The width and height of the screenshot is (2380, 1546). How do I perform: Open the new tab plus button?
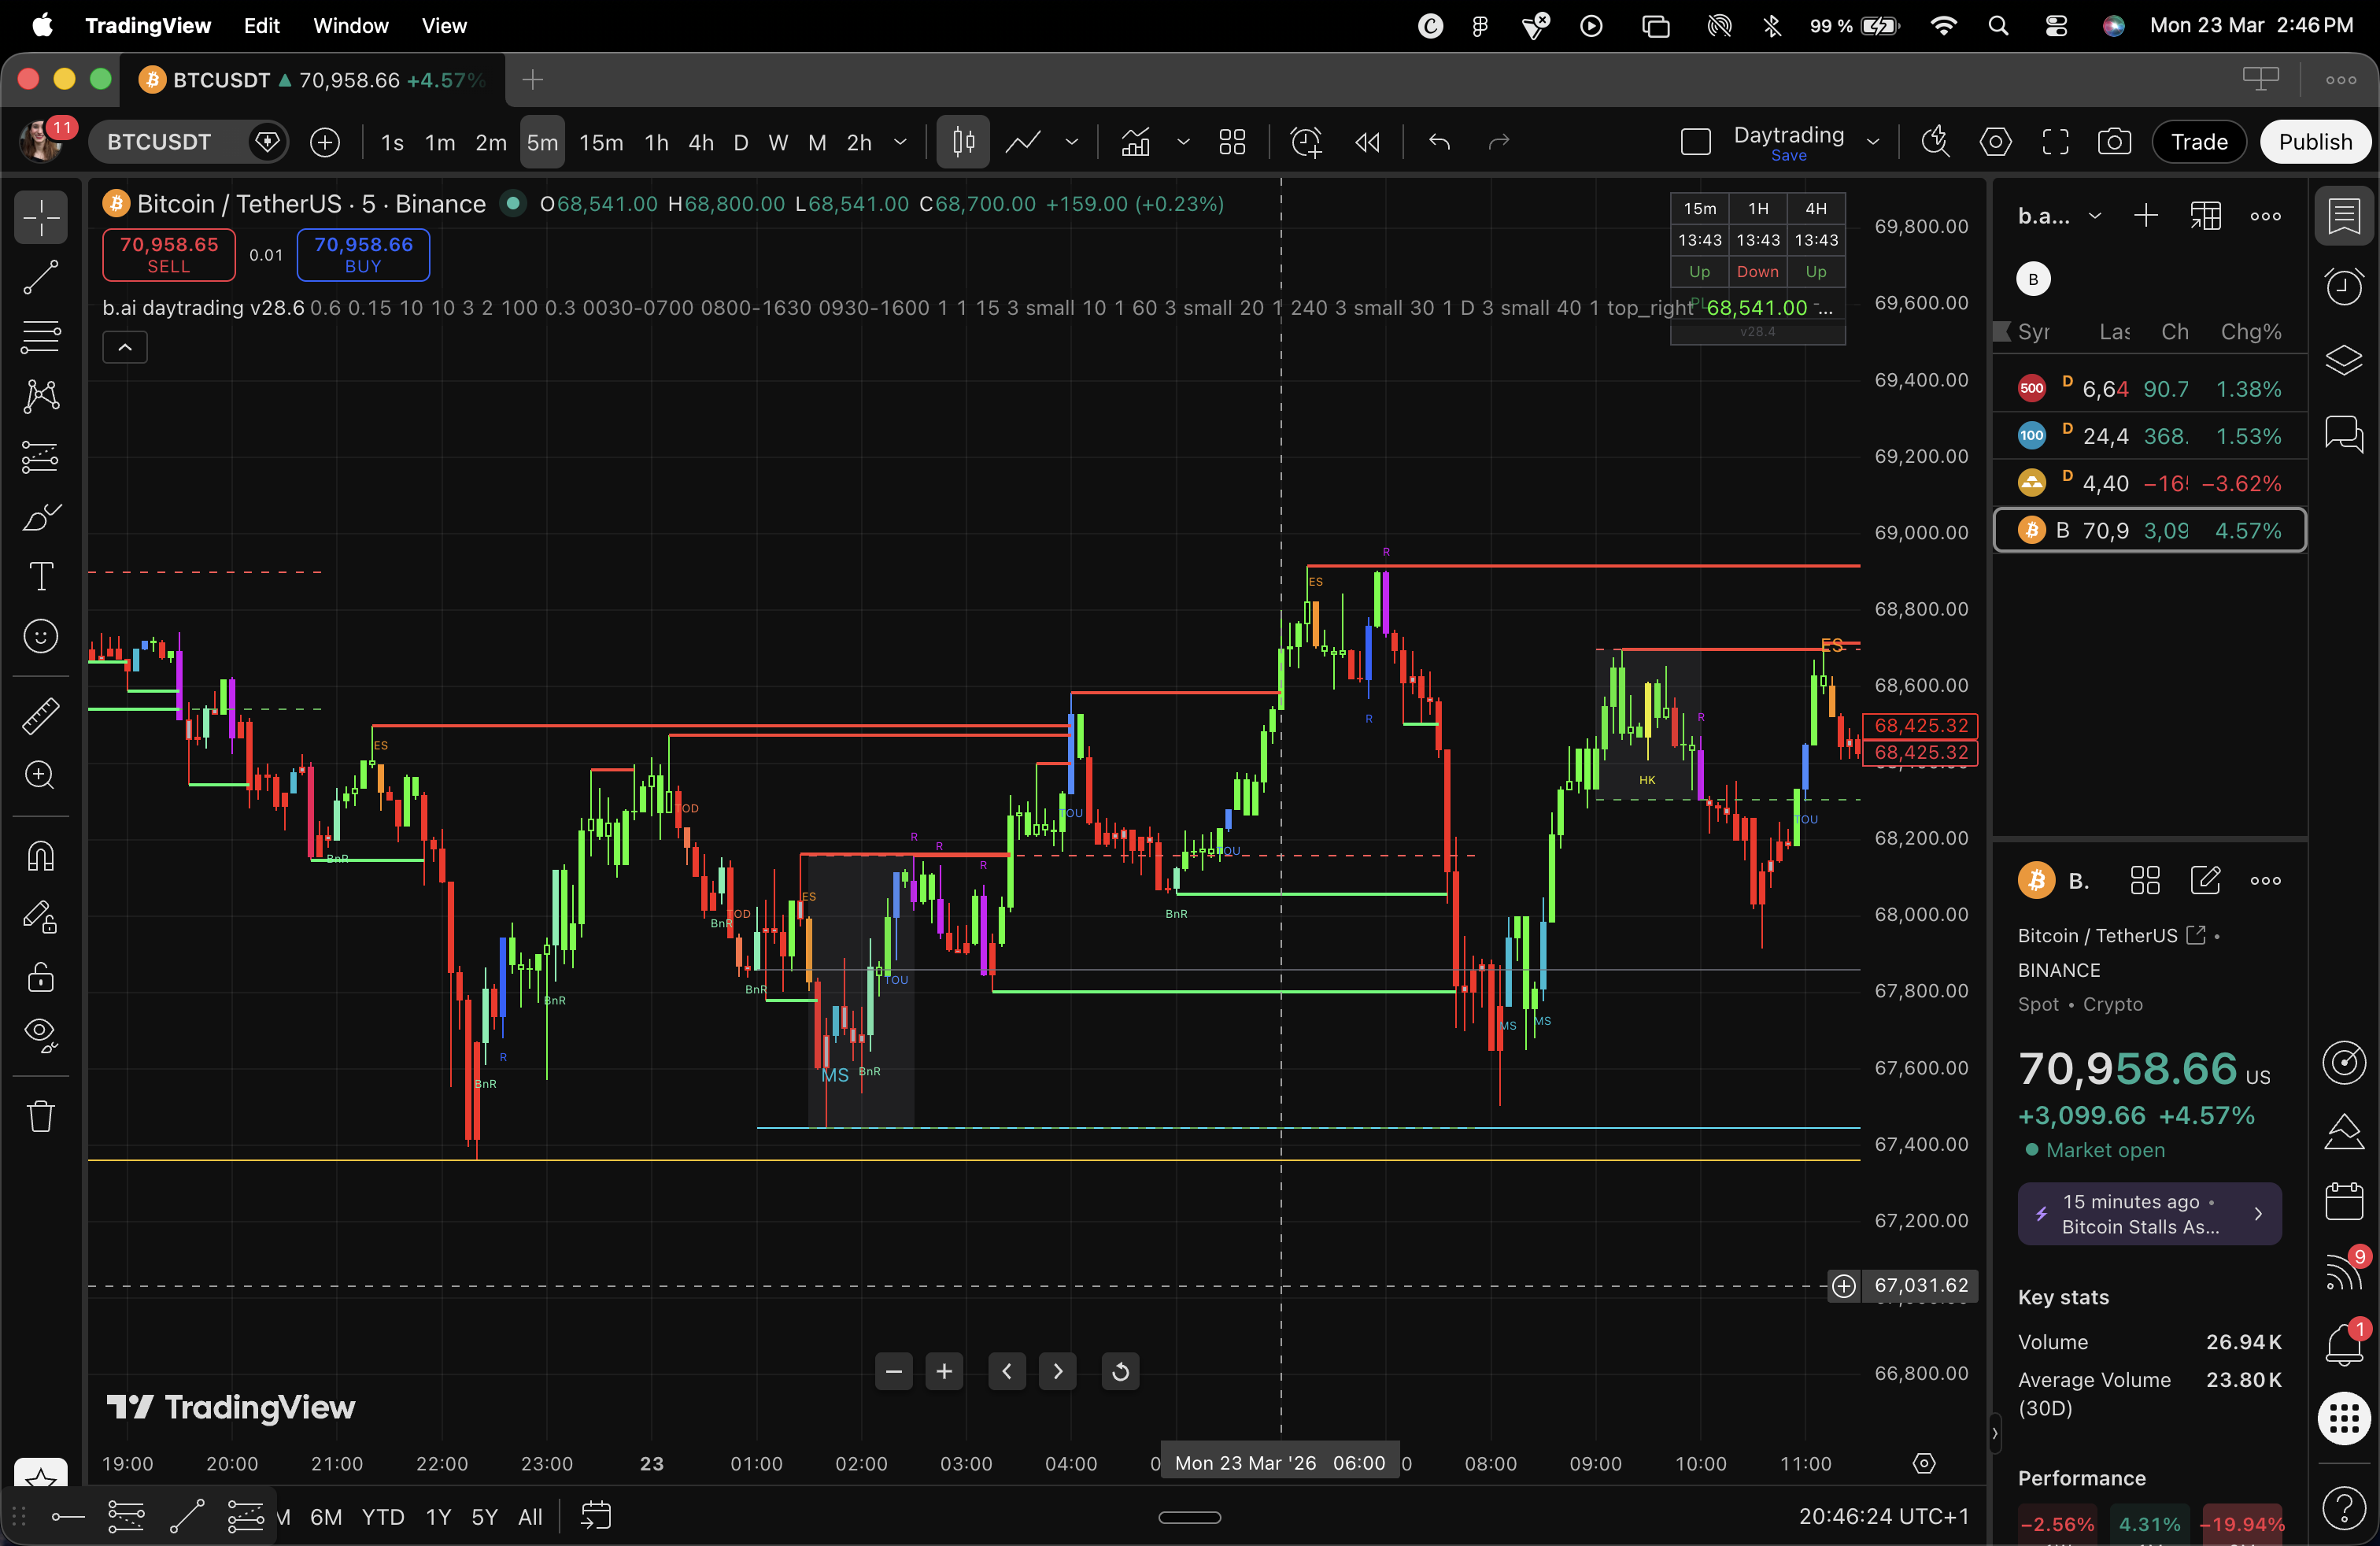click(x=532, y=80)
